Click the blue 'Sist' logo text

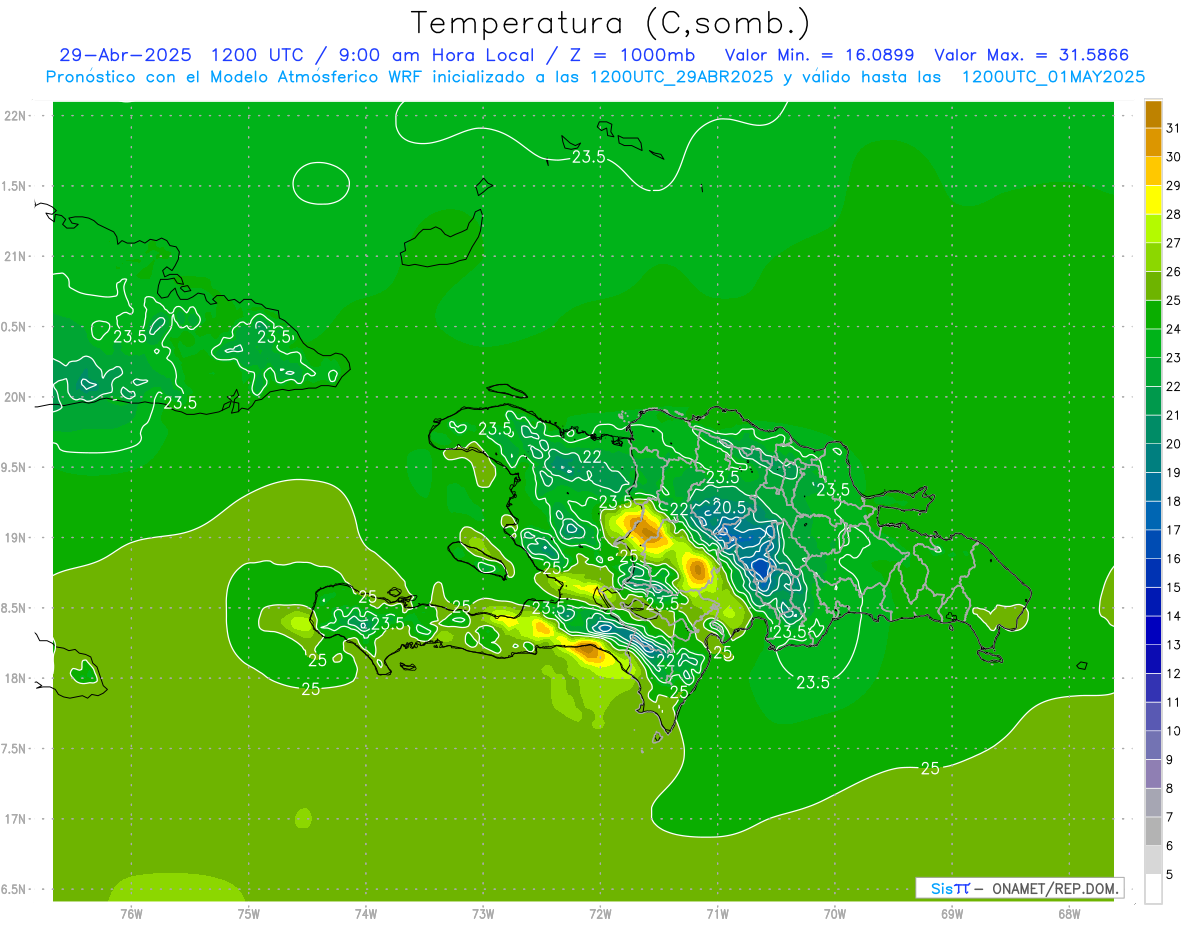(x=949, y=888)
